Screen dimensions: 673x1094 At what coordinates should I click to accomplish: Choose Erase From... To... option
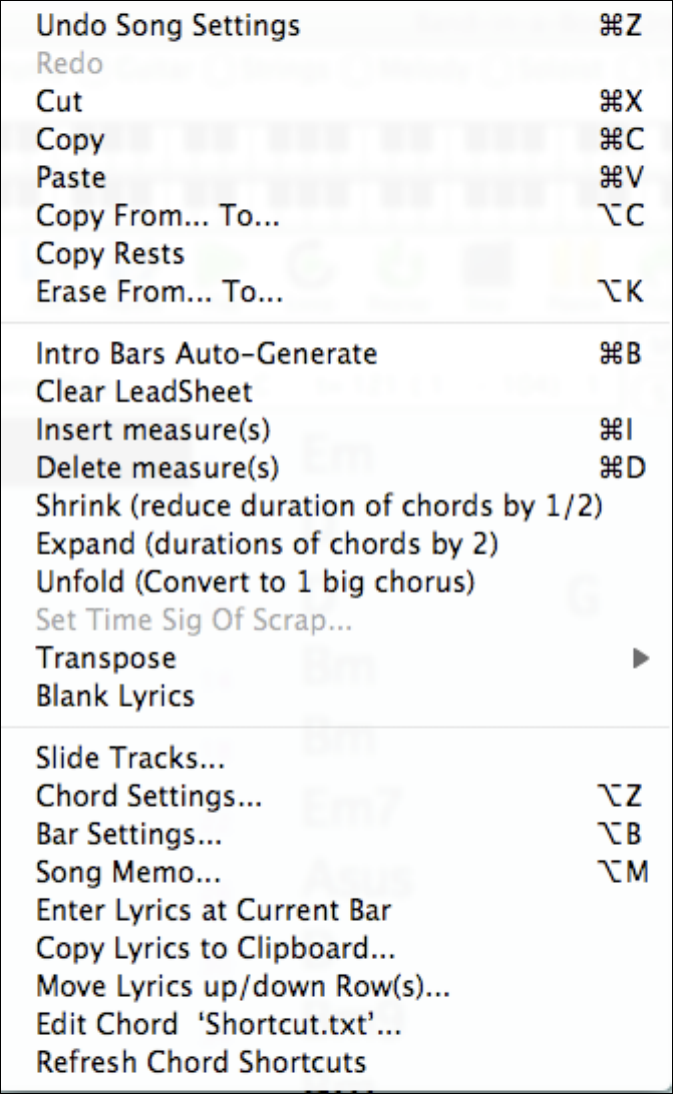tap(159, 293)
